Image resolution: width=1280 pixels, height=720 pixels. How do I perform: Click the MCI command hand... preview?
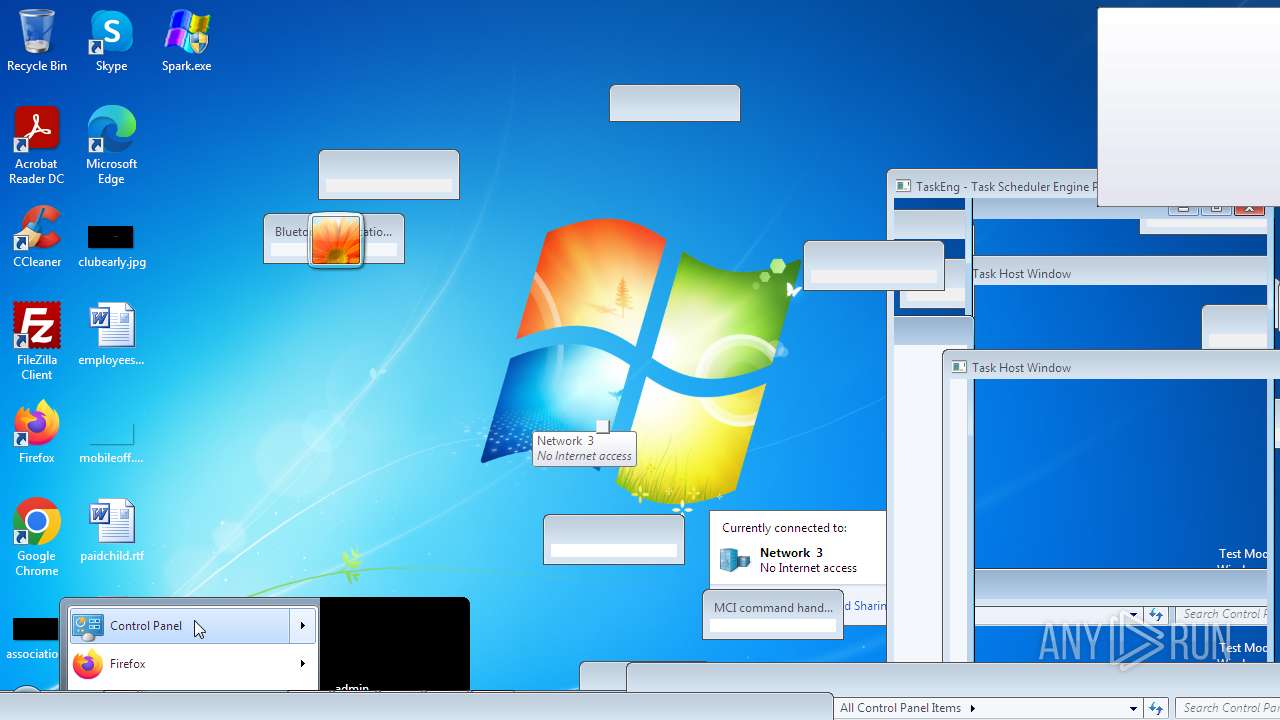773,614
